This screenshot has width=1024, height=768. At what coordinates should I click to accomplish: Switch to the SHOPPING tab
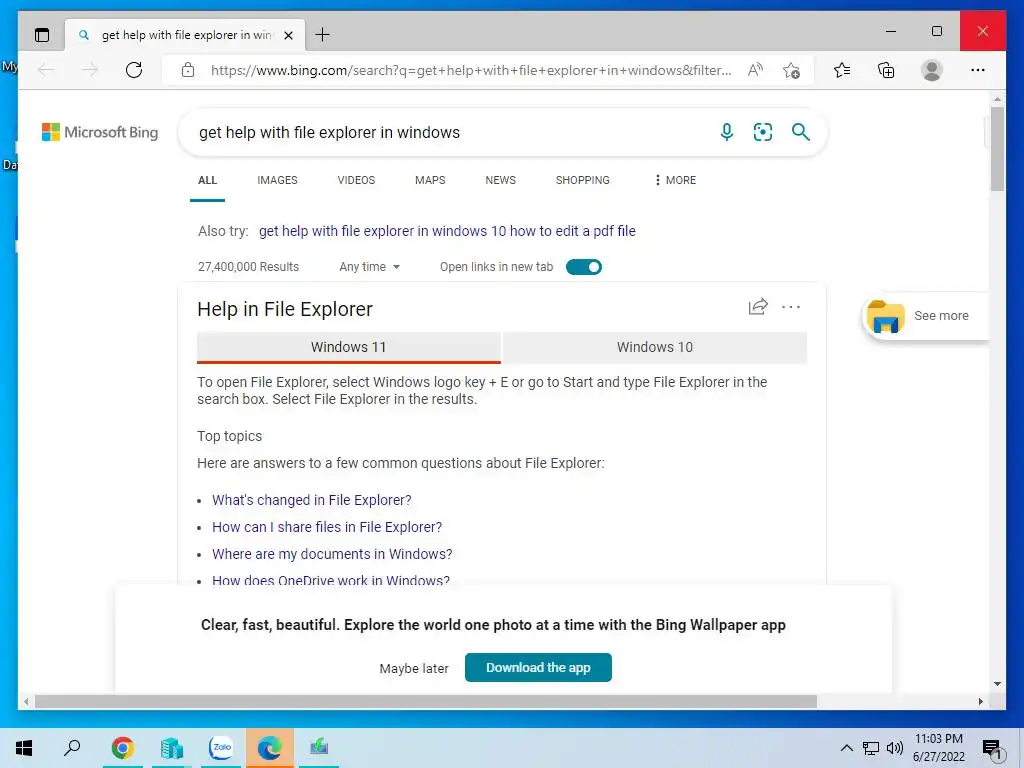pos(583,180)
